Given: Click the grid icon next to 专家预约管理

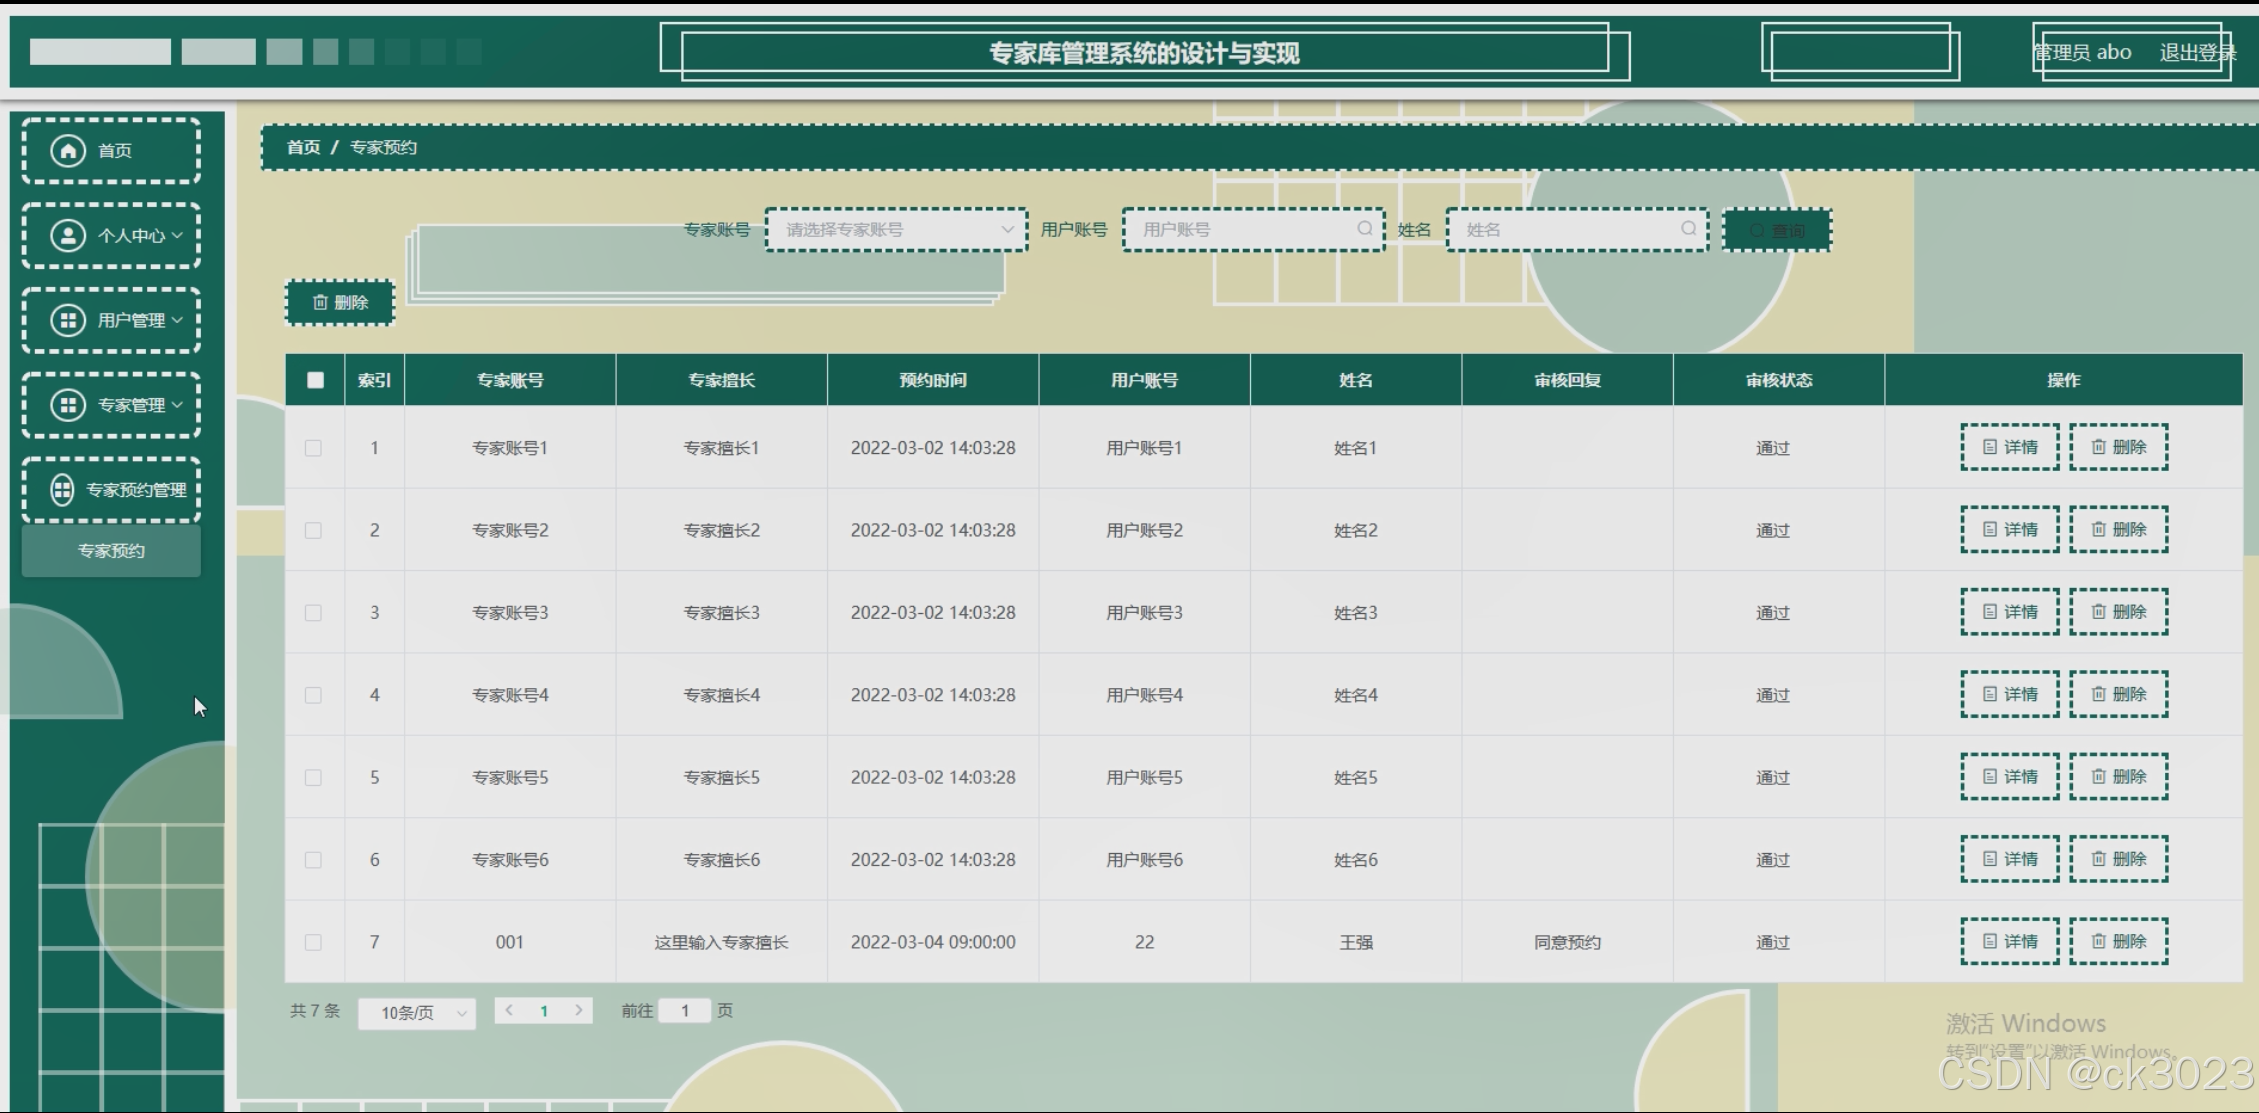Looking at the screenshot, I should 62,490.
